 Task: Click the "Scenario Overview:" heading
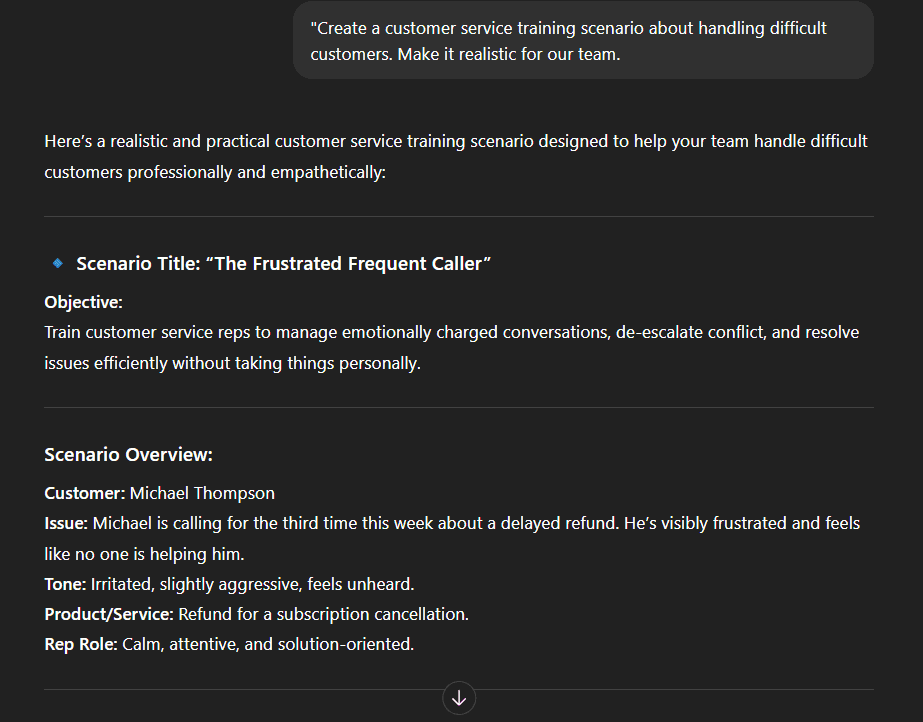pos(128,454)
